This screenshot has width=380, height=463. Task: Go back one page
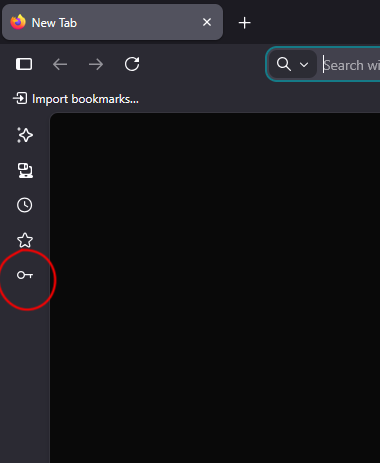point(60,64)
